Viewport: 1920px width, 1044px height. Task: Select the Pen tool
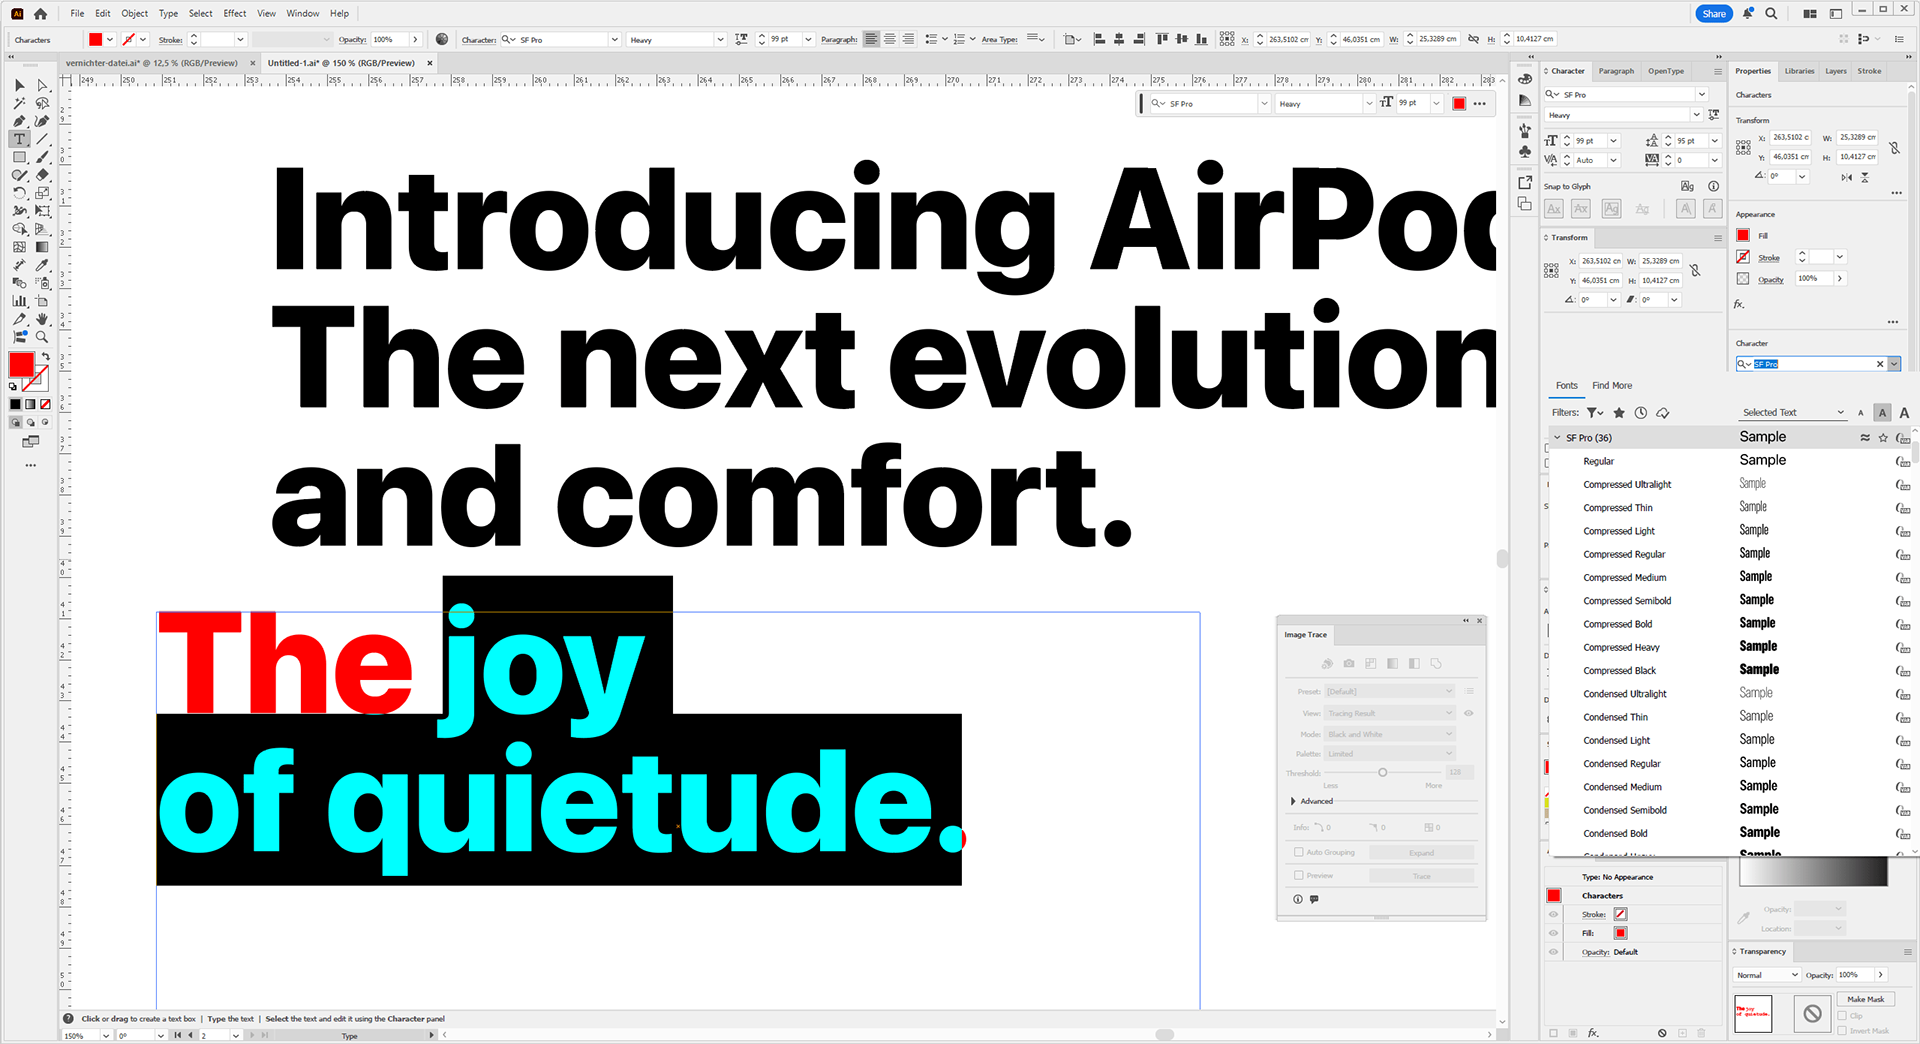point(19,121)
